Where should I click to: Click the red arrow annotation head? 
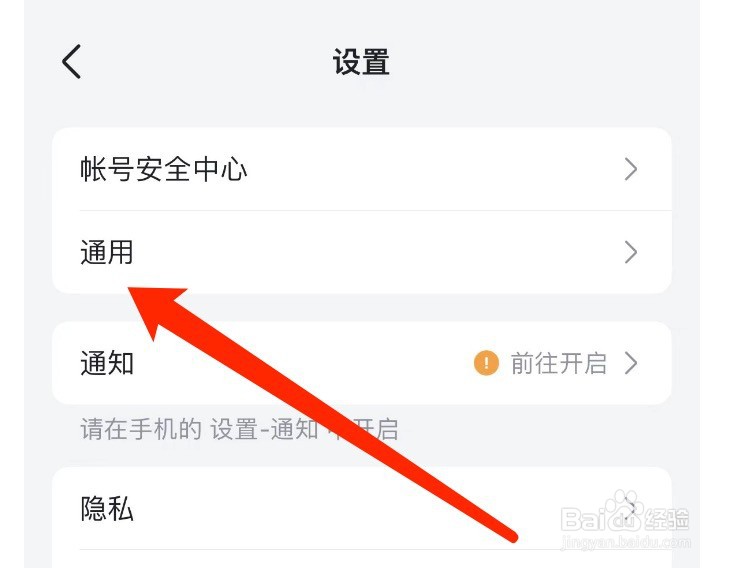tap(154, 308)
